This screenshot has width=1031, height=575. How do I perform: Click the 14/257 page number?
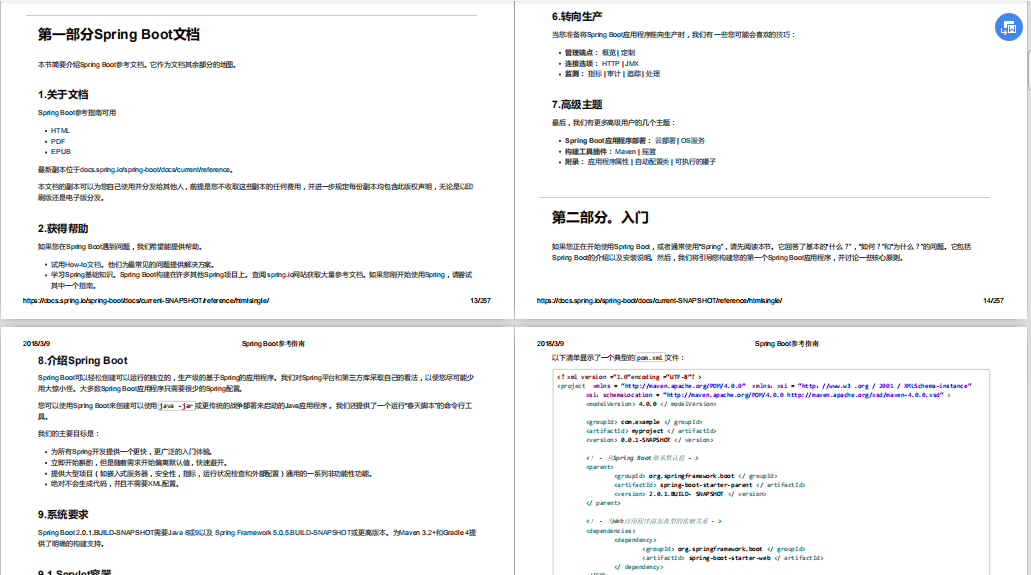tap(993, 301)
